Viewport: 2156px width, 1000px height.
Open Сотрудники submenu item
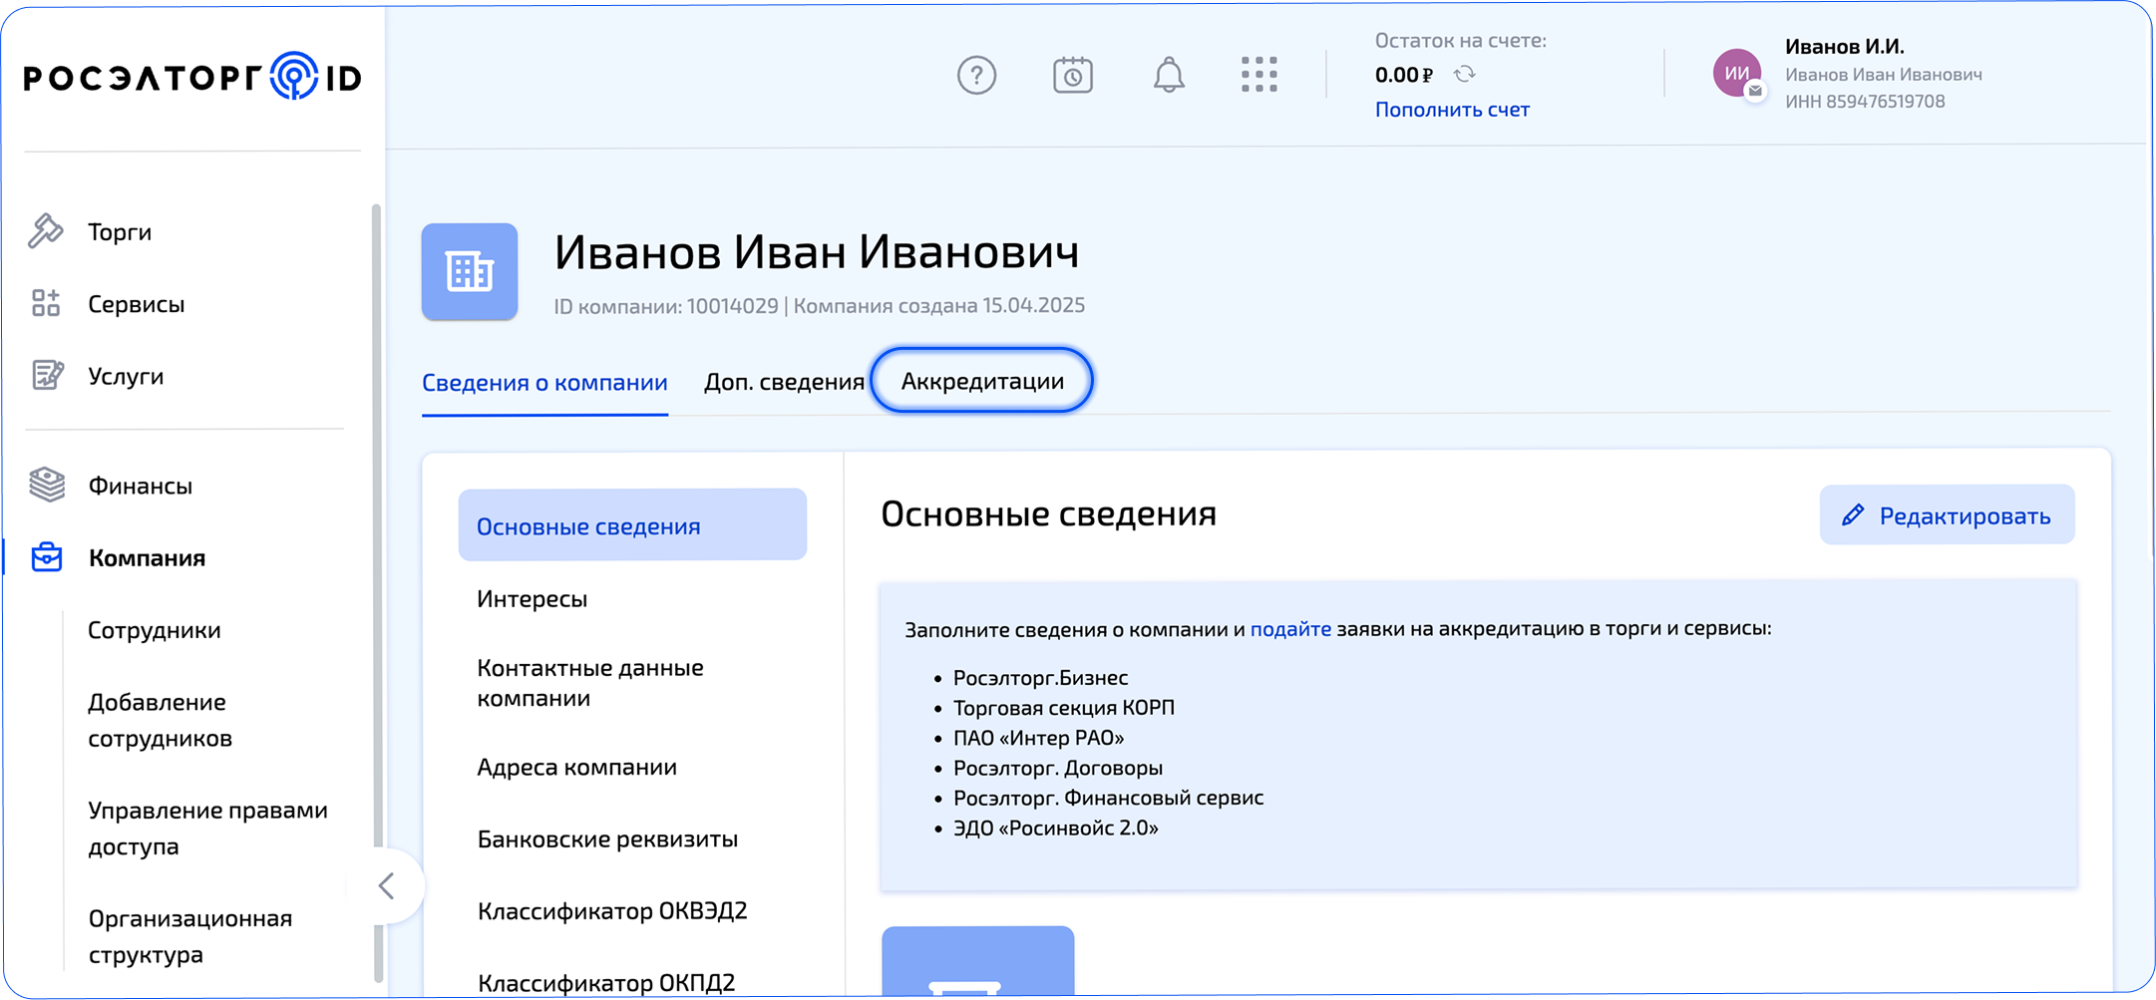click(154, 630)
